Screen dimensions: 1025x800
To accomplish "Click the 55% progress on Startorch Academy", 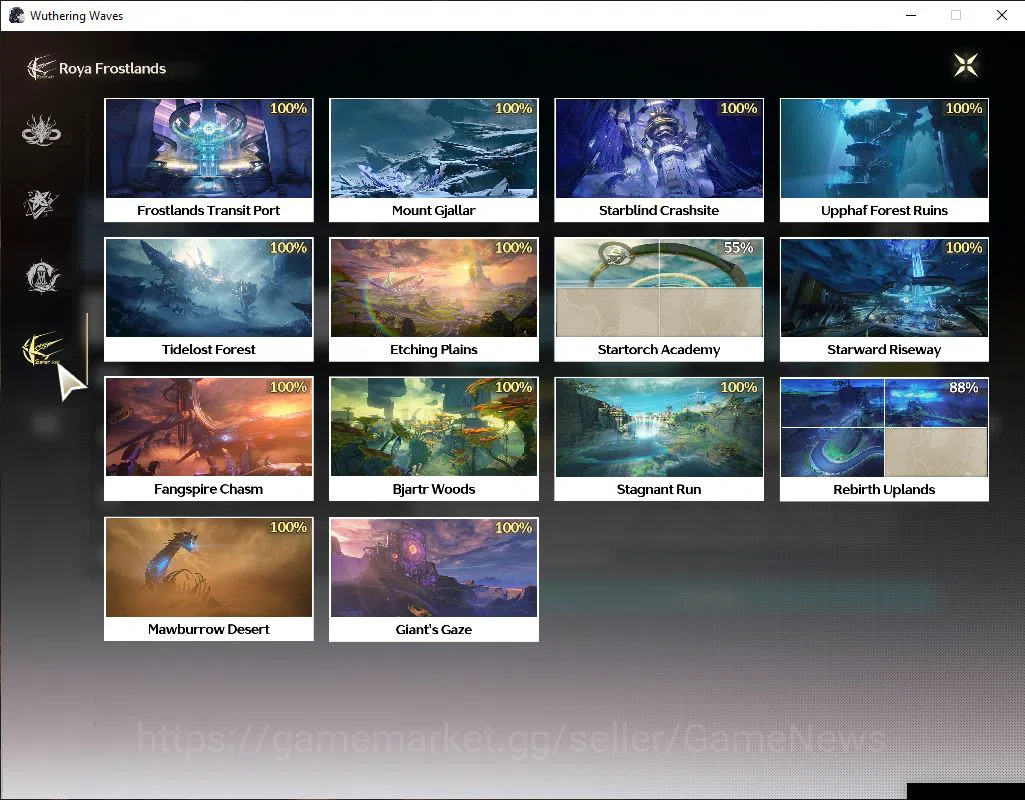I will 739,248.
